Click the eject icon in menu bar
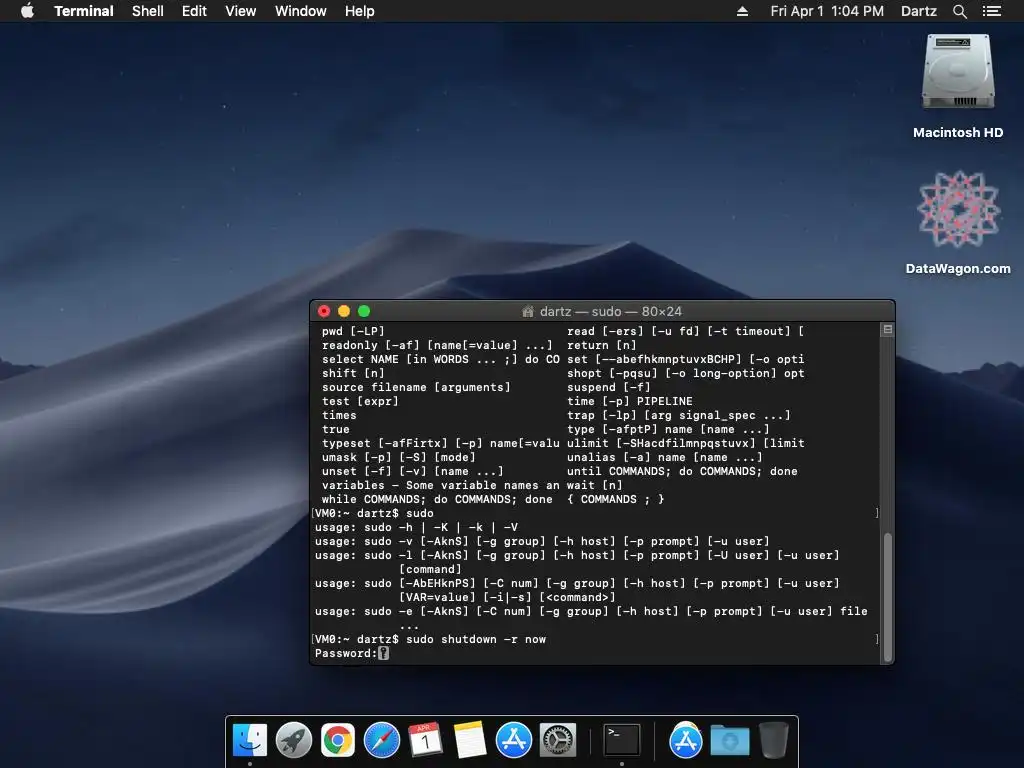The image size is (1024, 768). pos(742,11)
